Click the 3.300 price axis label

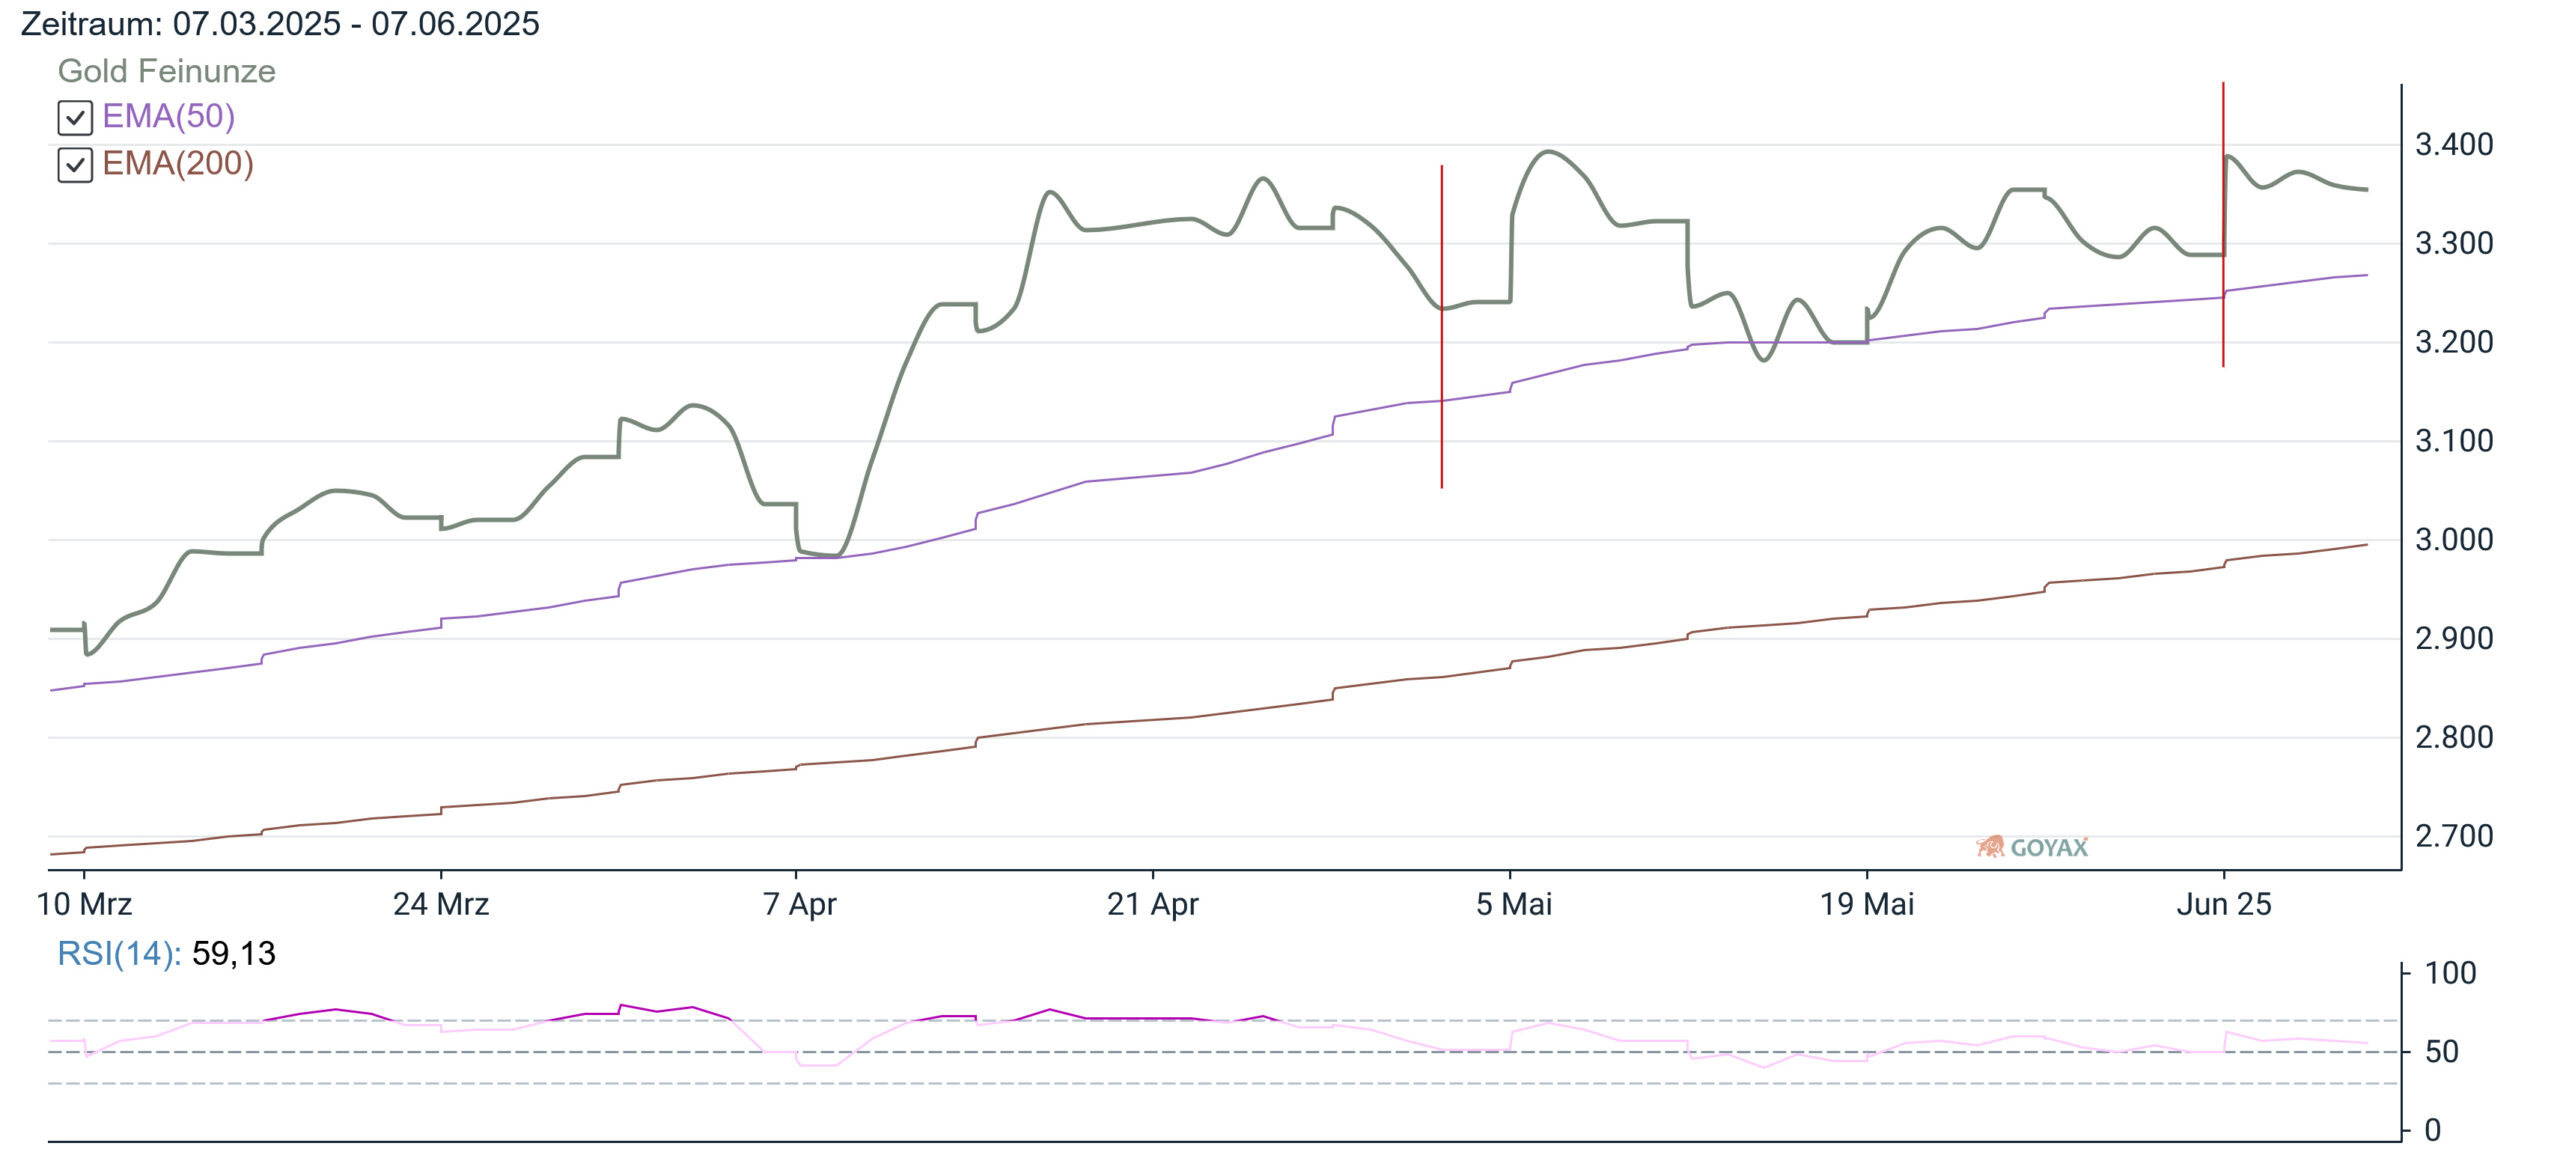(x=2454, y=243)
